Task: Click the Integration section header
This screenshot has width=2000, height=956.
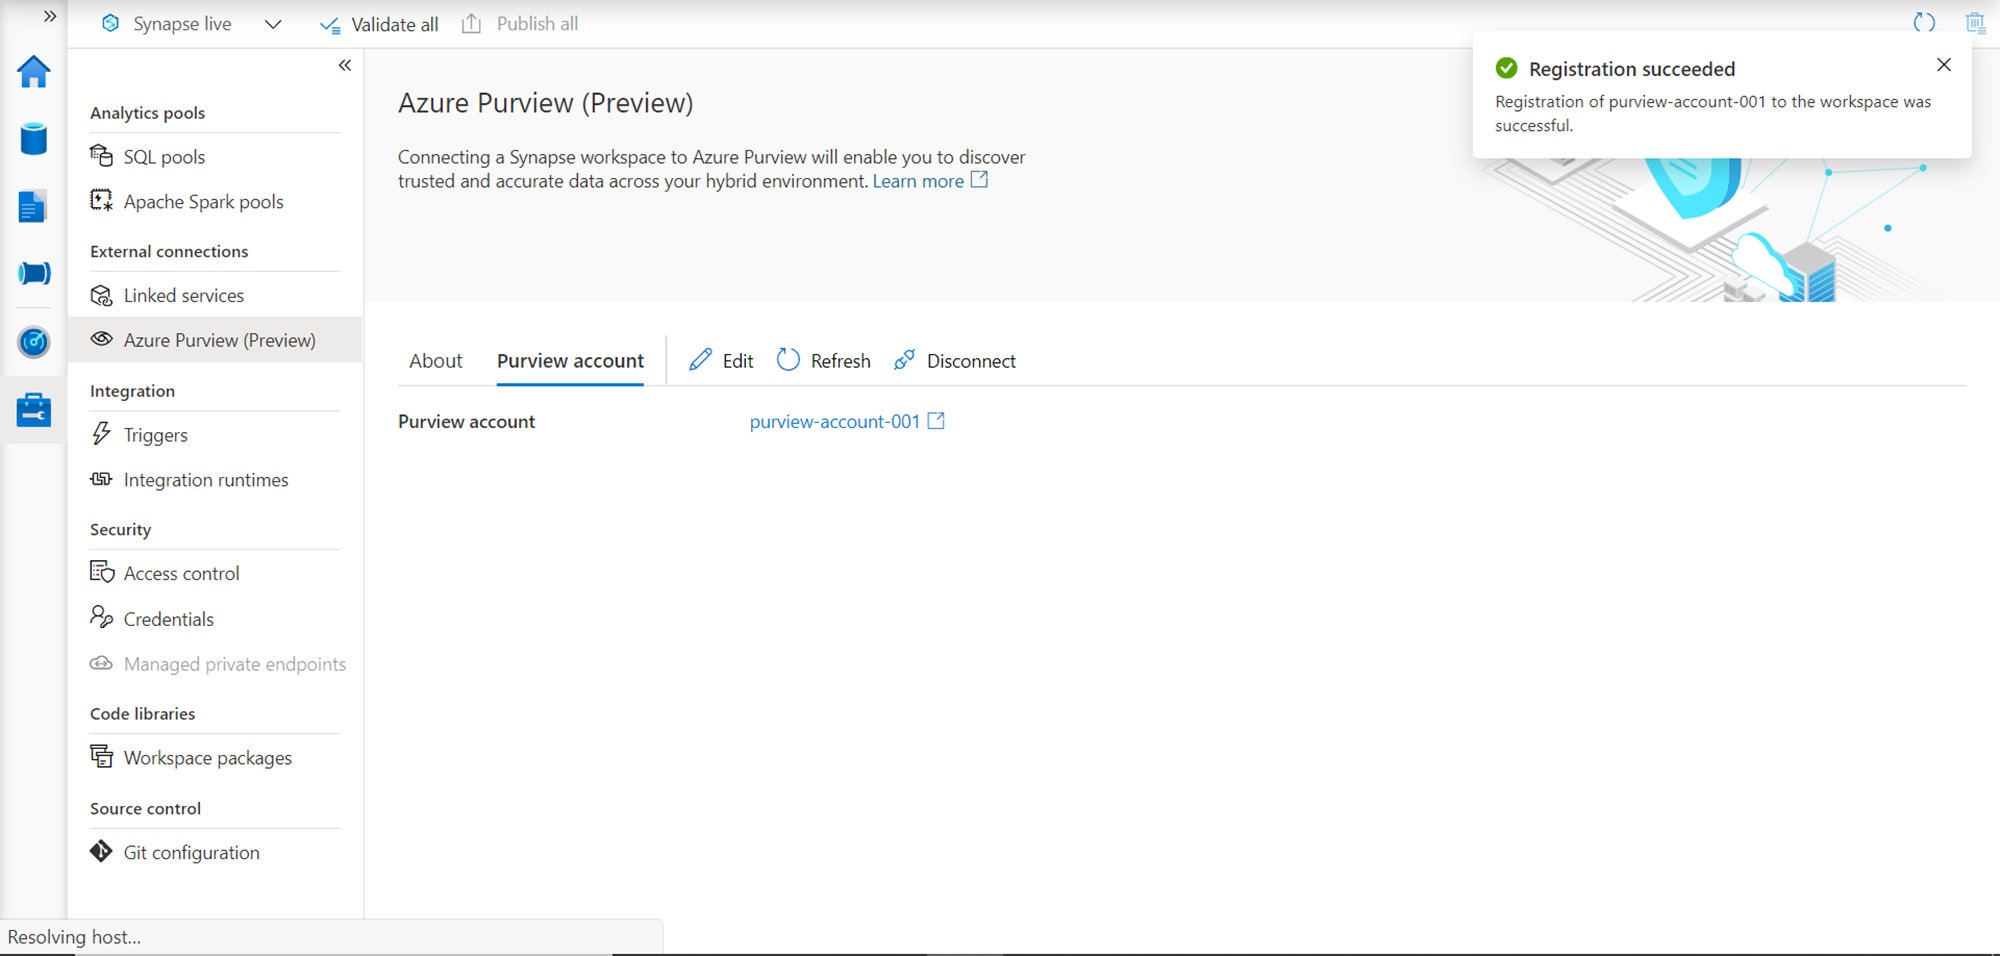Action: (132, 391)
